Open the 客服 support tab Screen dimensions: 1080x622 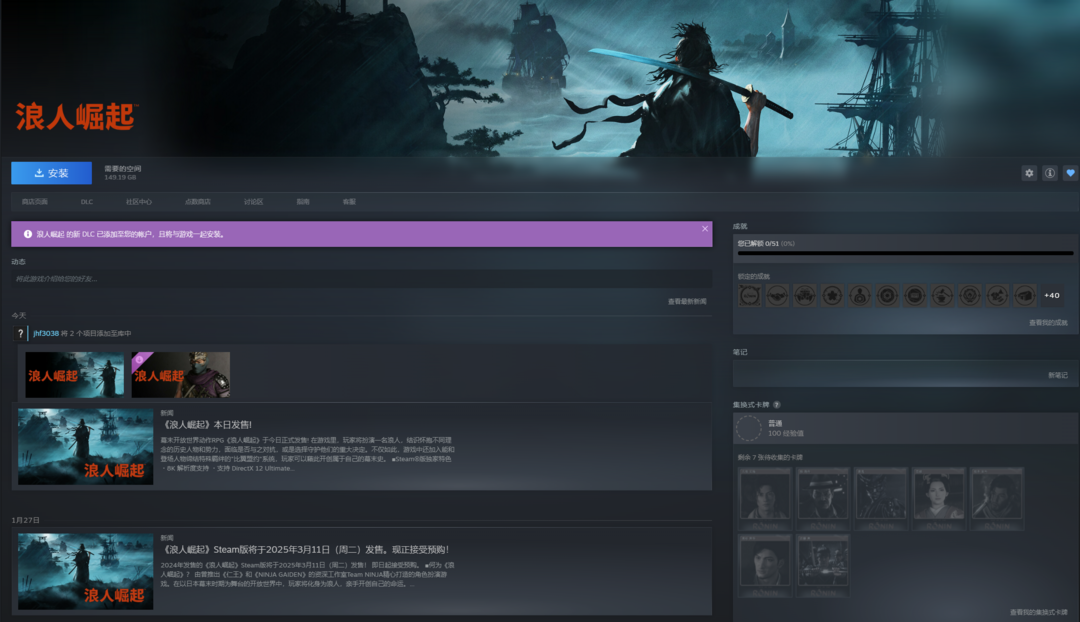click(x=349, y=202)
